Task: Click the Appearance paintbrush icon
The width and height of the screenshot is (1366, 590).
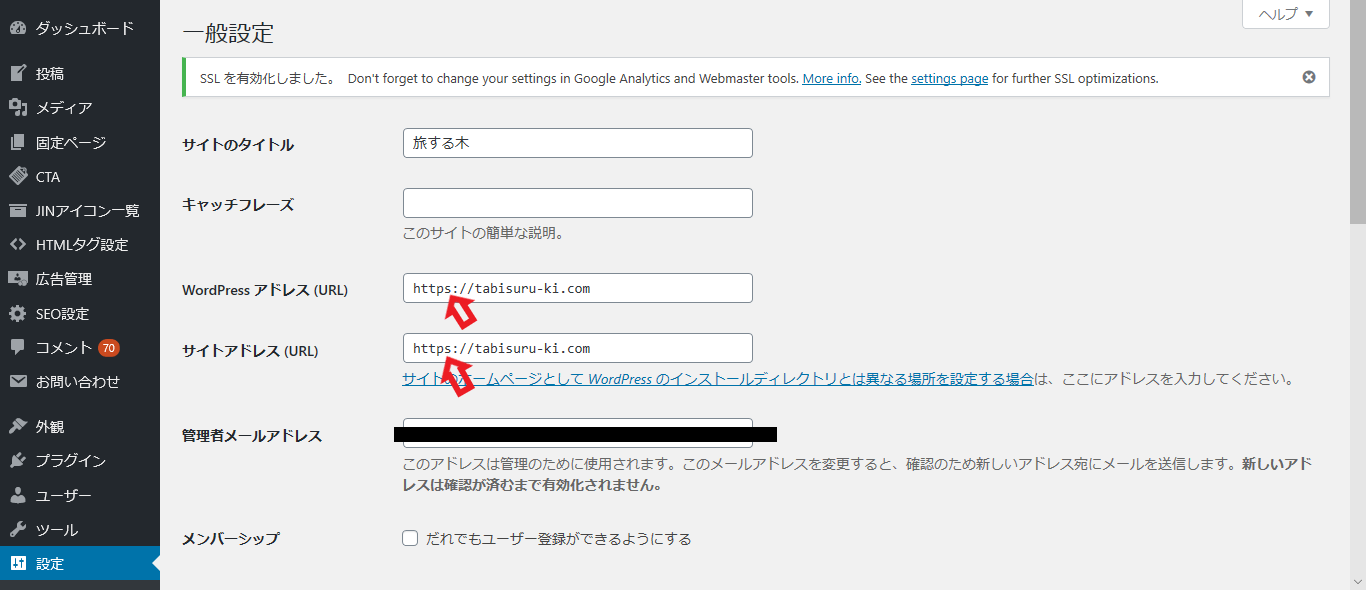Action: 18,427
